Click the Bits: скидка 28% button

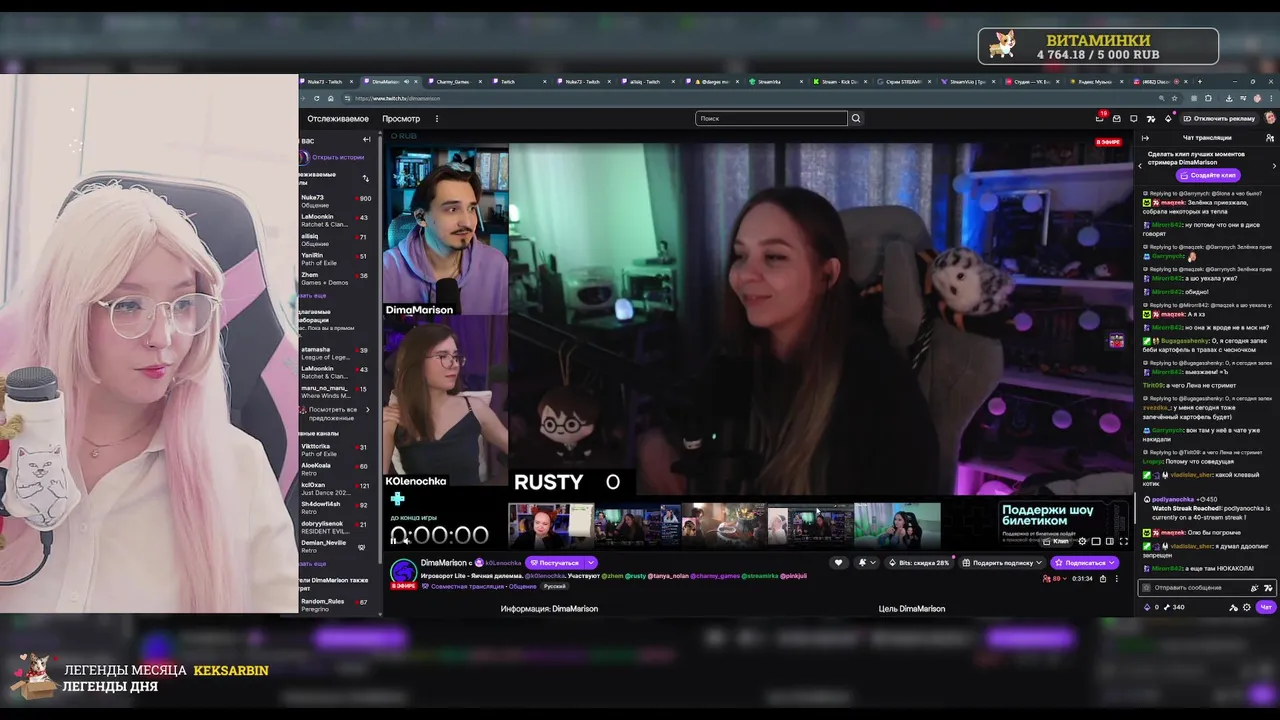pyautogui.click(x=919, y=563)
